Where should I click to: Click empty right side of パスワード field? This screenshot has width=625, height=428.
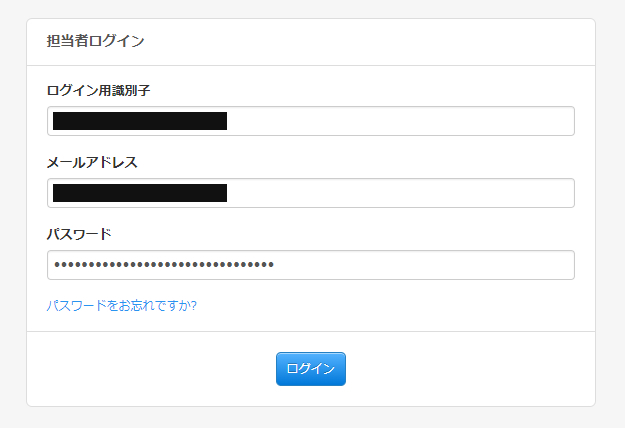click(450, 265)
